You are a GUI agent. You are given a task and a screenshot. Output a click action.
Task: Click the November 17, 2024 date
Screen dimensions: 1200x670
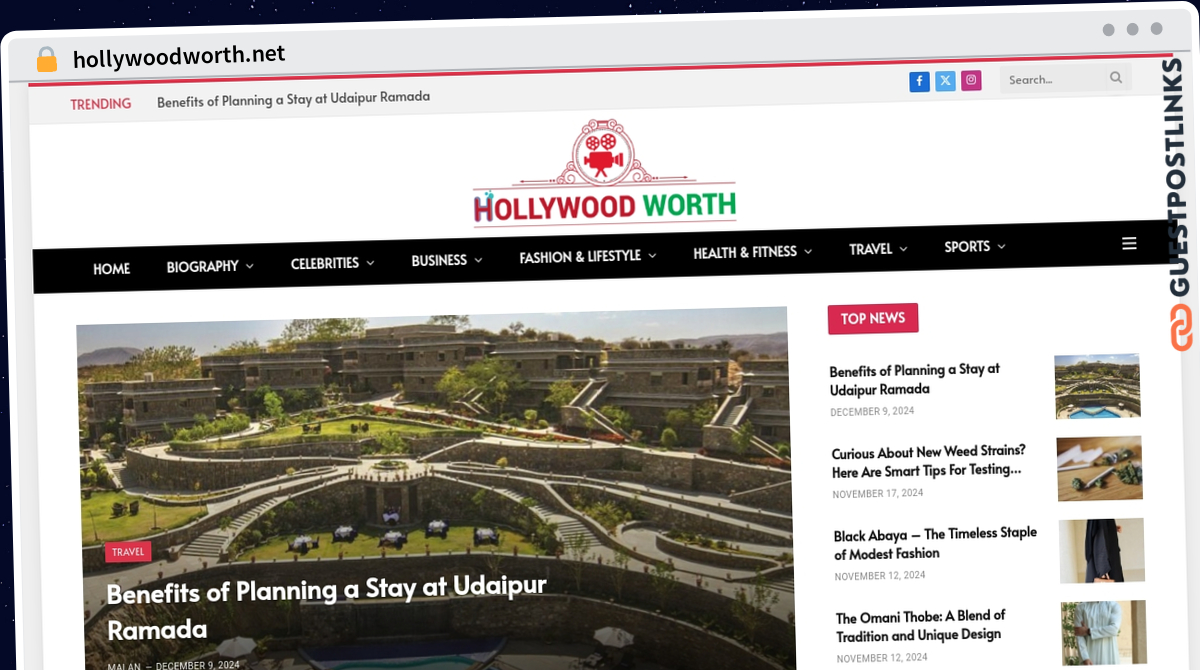(x=878, y=493)
